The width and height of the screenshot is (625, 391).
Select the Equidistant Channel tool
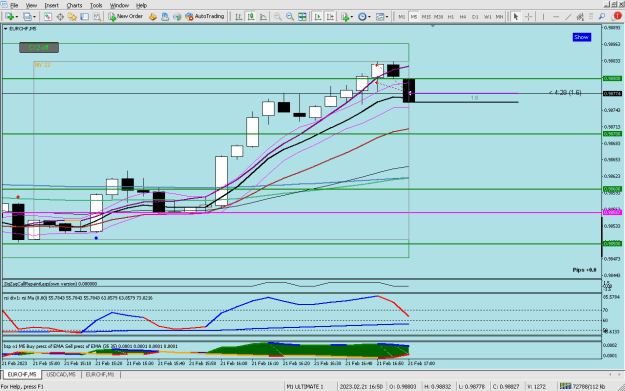[580, 17]
